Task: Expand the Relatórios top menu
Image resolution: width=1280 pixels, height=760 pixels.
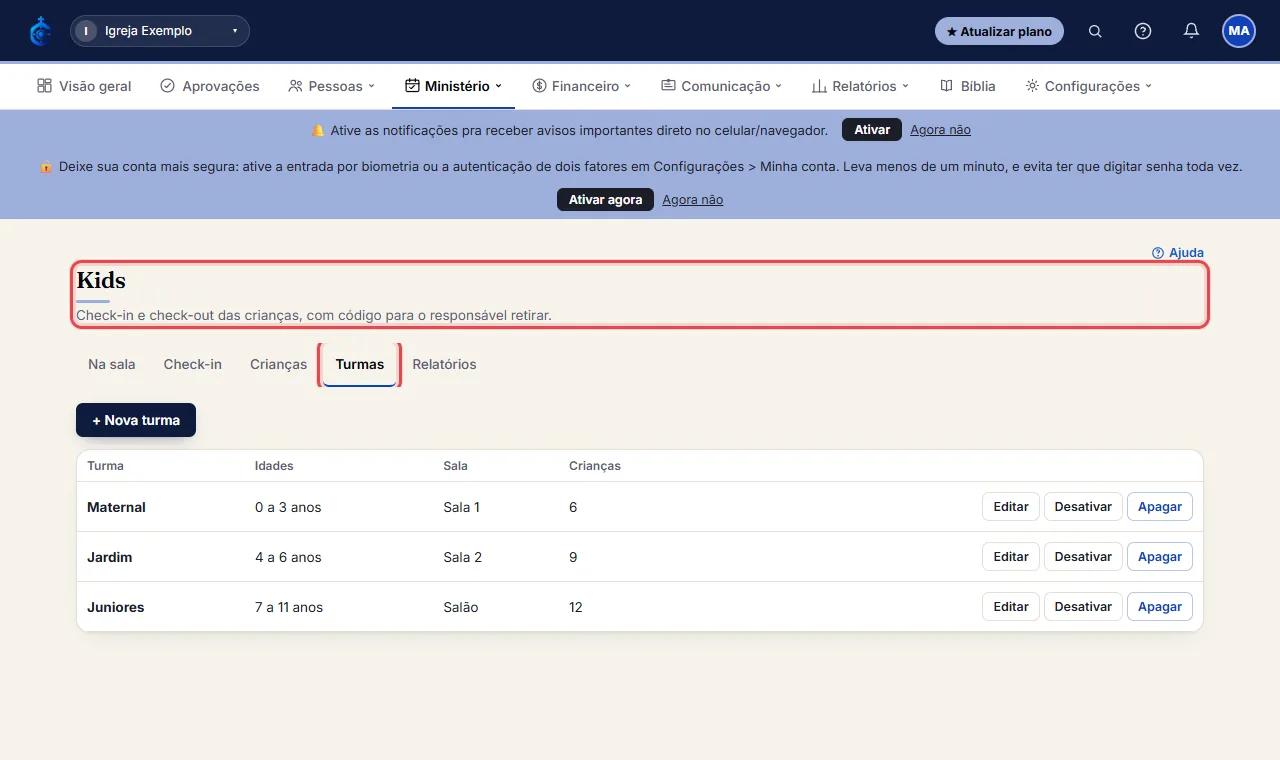Action: (x=860, y=86)
